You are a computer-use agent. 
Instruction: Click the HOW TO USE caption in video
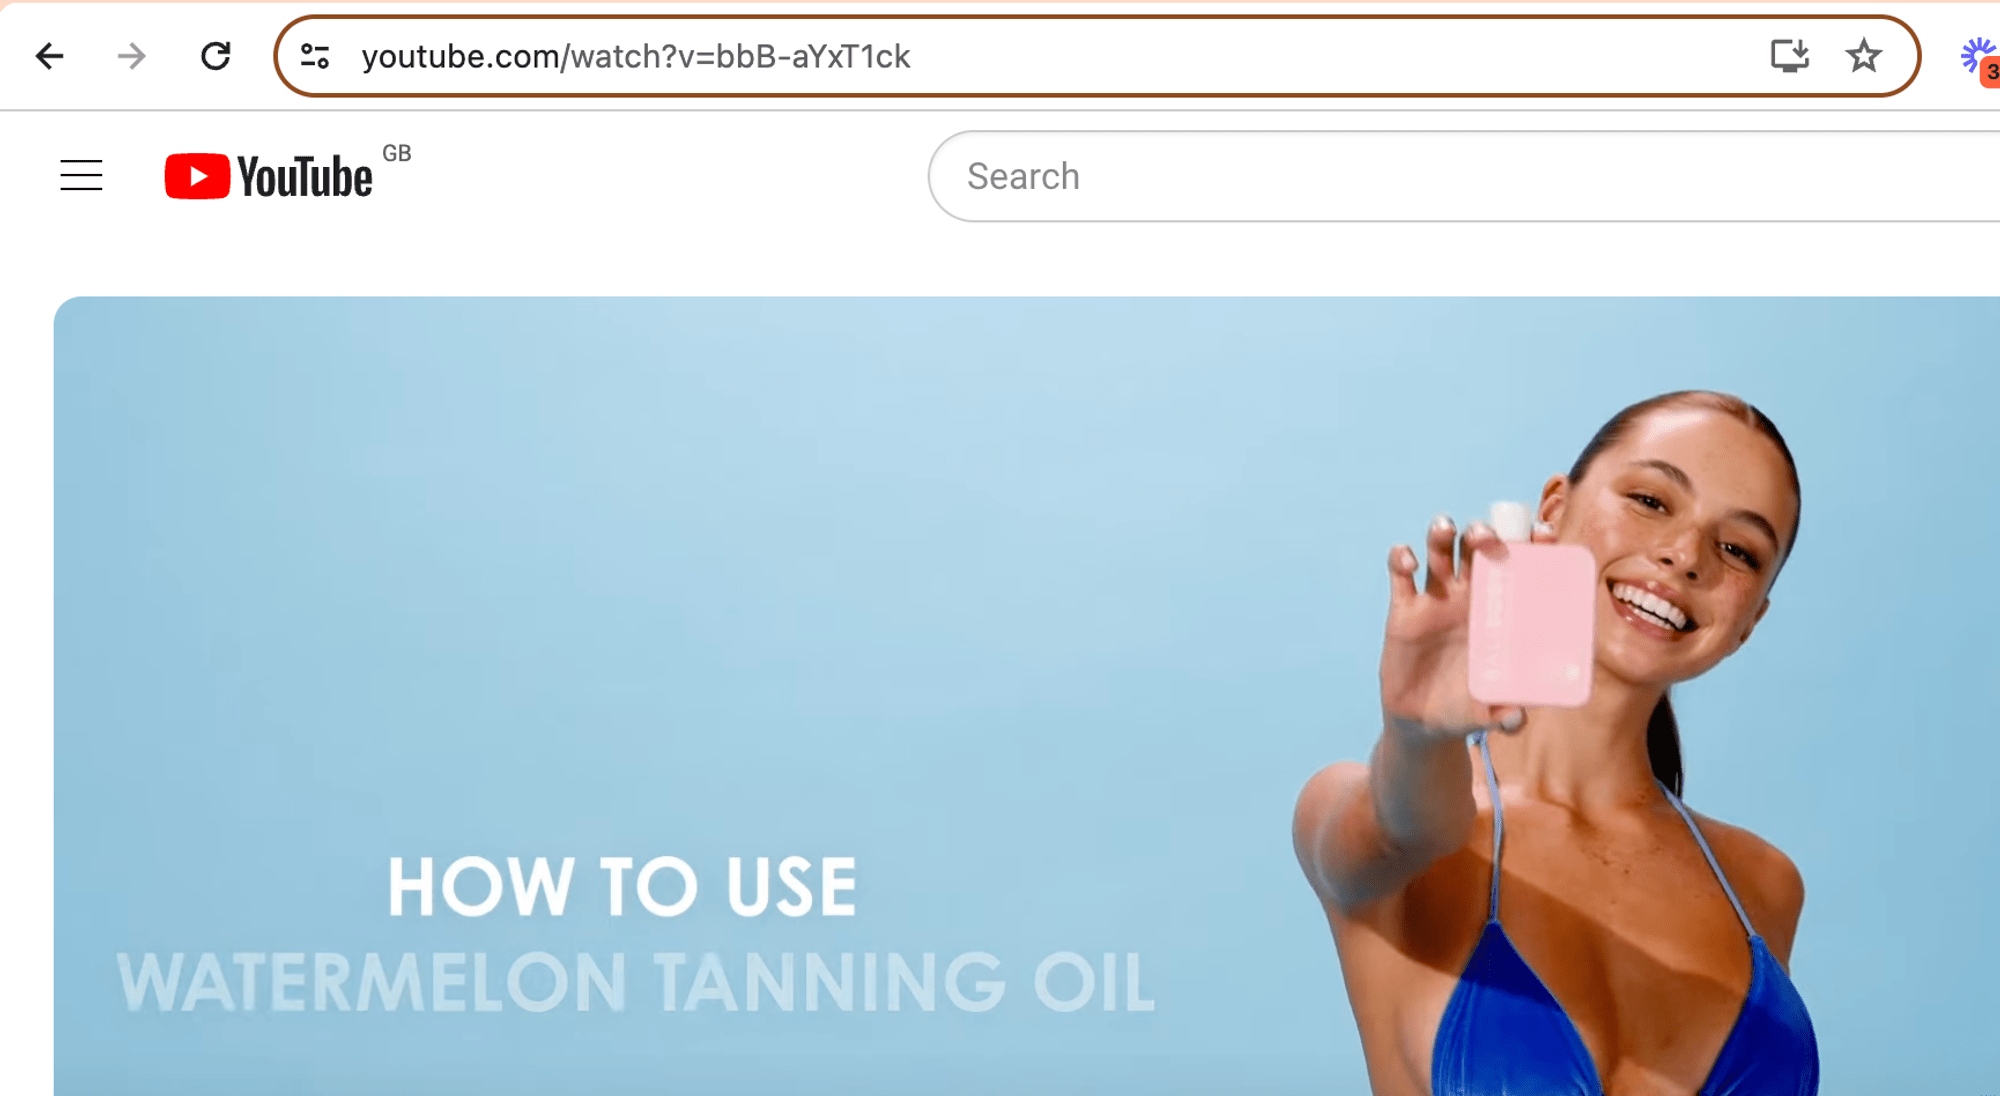622,887
